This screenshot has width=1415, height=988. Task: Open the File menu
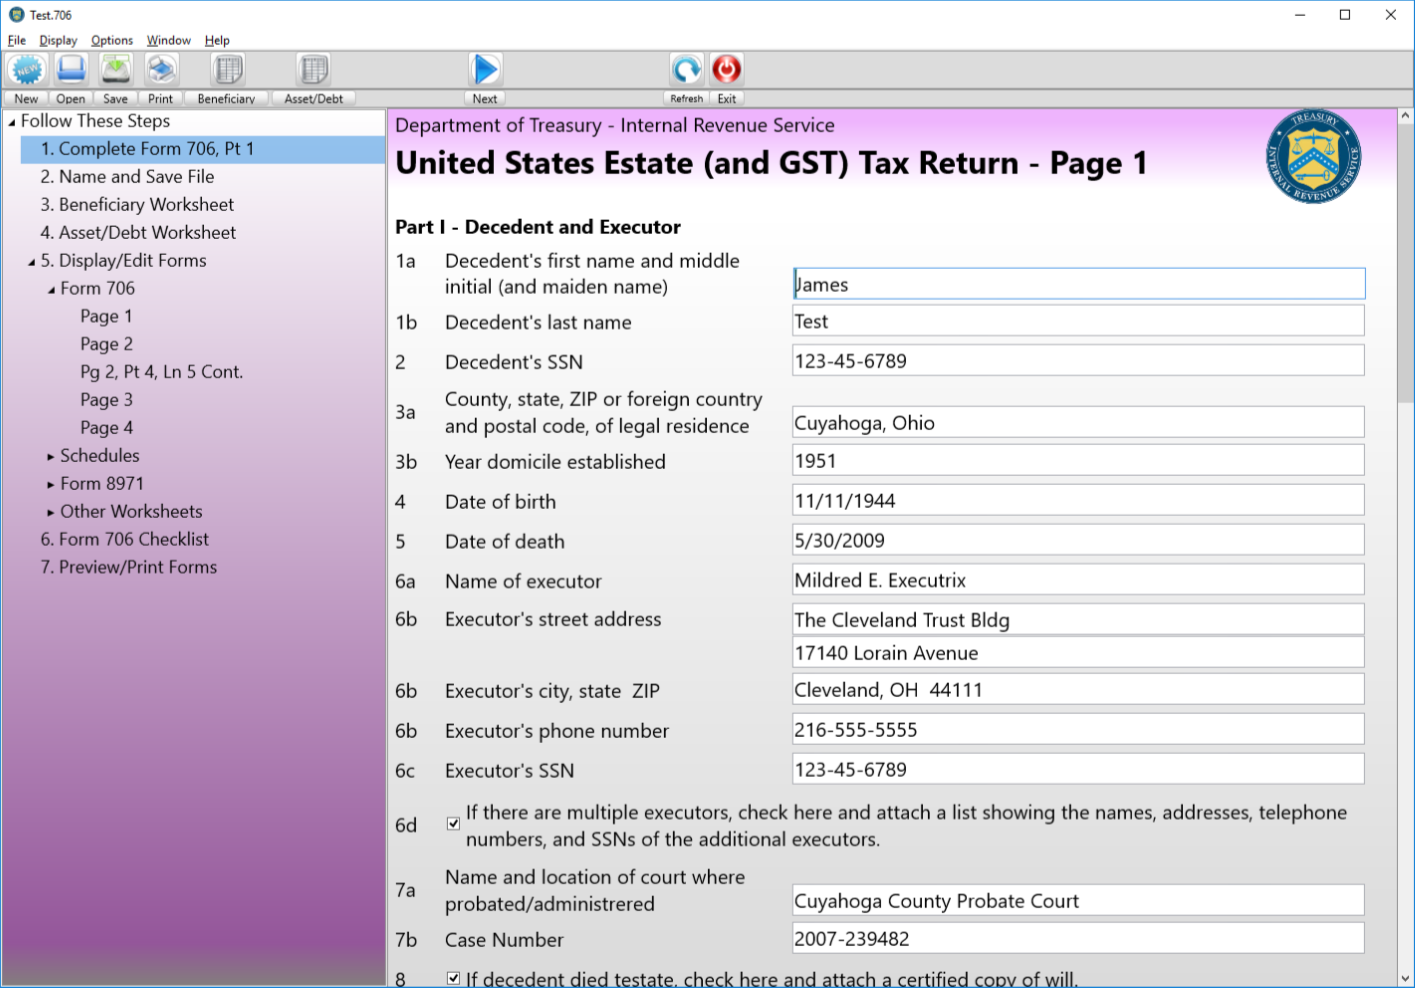coord(17,40)
